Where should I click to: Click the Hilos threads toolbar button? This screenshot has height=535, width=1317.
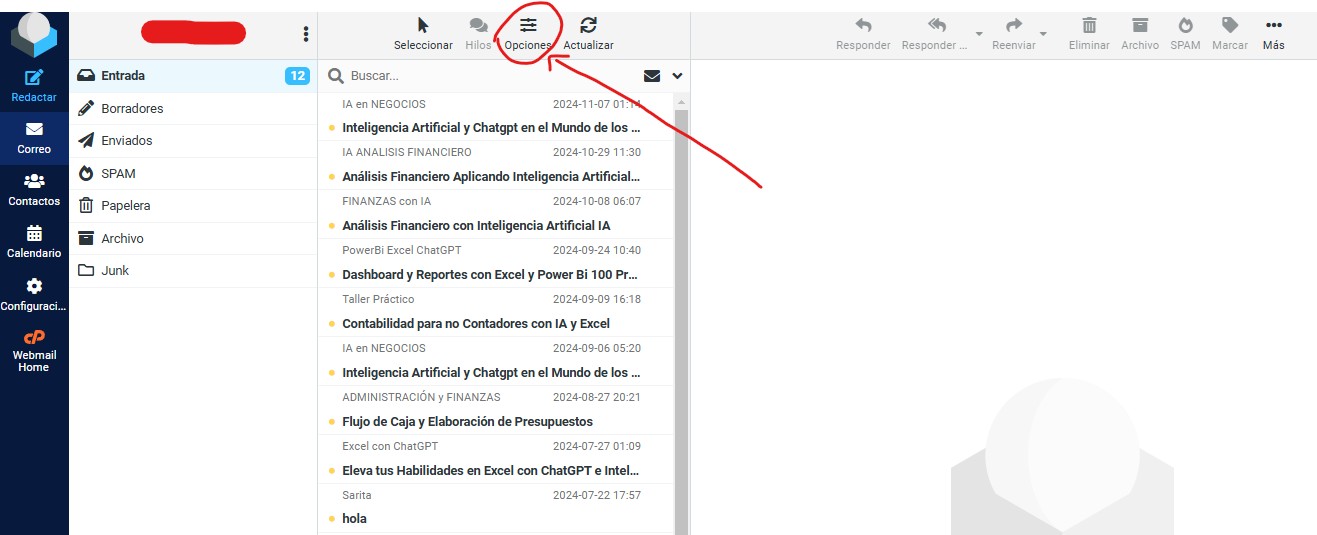478,34
